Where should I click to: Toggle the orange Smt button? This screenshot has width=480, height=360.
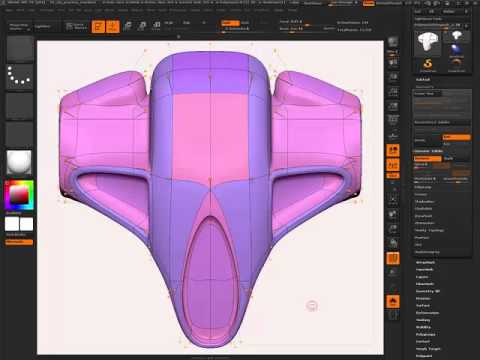click(x=456, y=137)
